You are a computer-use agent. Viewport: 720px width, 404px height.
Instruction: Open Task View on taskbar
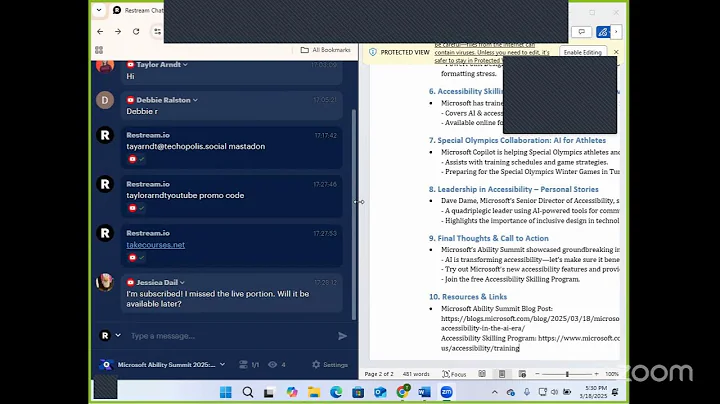click(x=269, y=392)
